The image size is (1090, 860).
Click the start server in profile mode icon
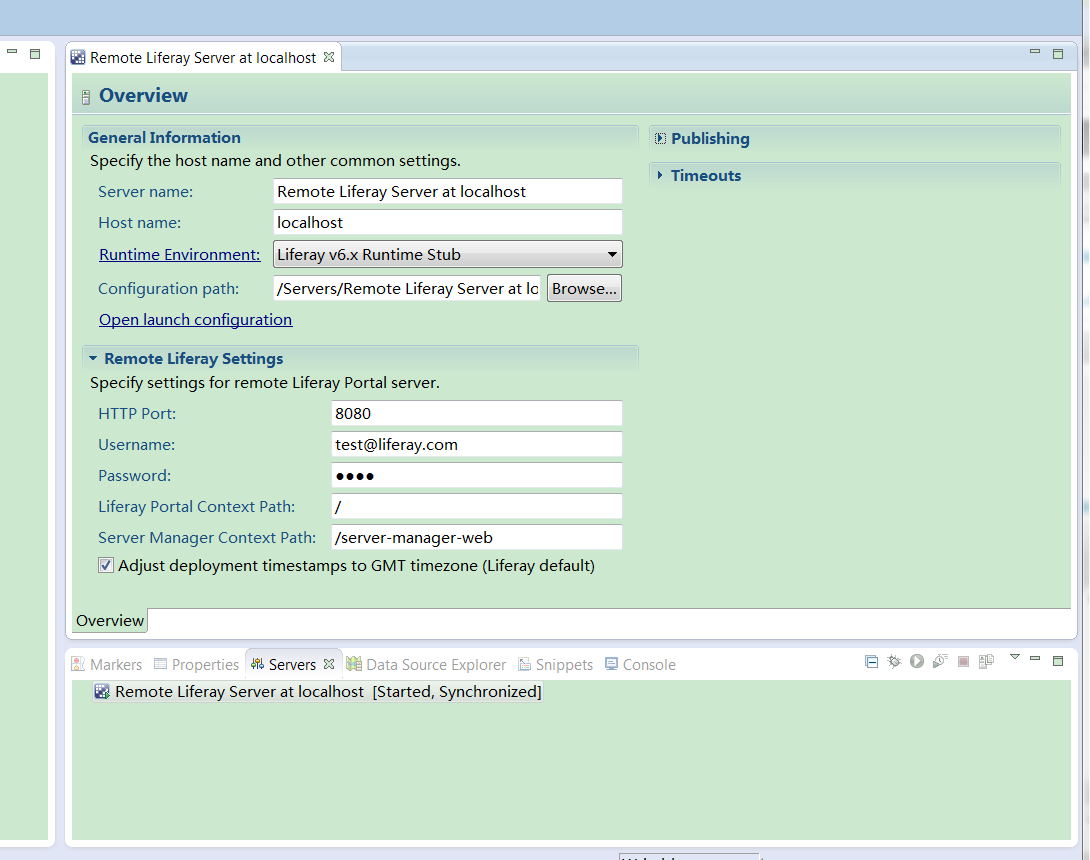coord(940,661)
